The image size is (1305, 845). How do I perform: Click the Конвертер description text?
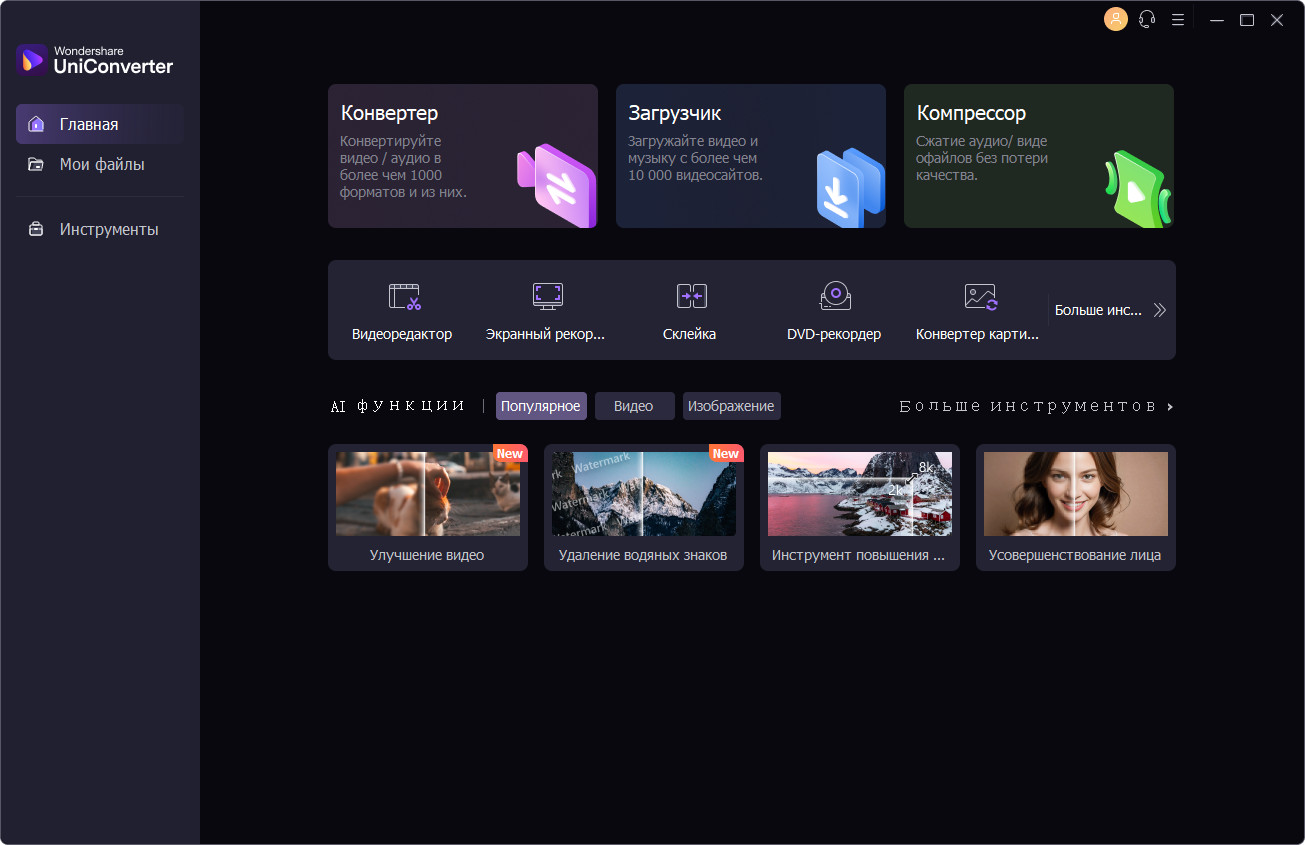click(404, 167)
